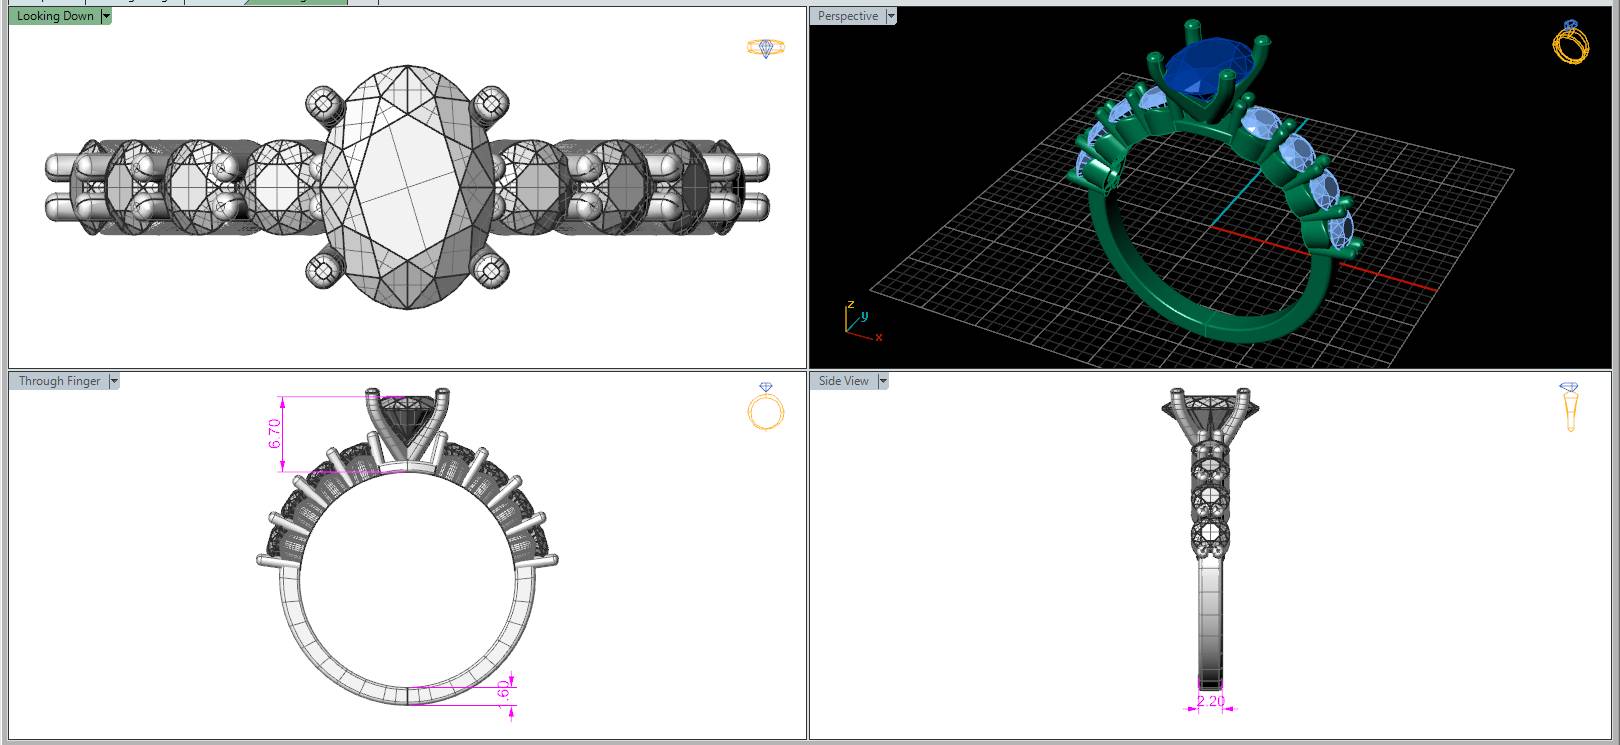Click the ring orientation icon in Looking Down view
This screenshot has height=745, width=1620.
point(766,47)
